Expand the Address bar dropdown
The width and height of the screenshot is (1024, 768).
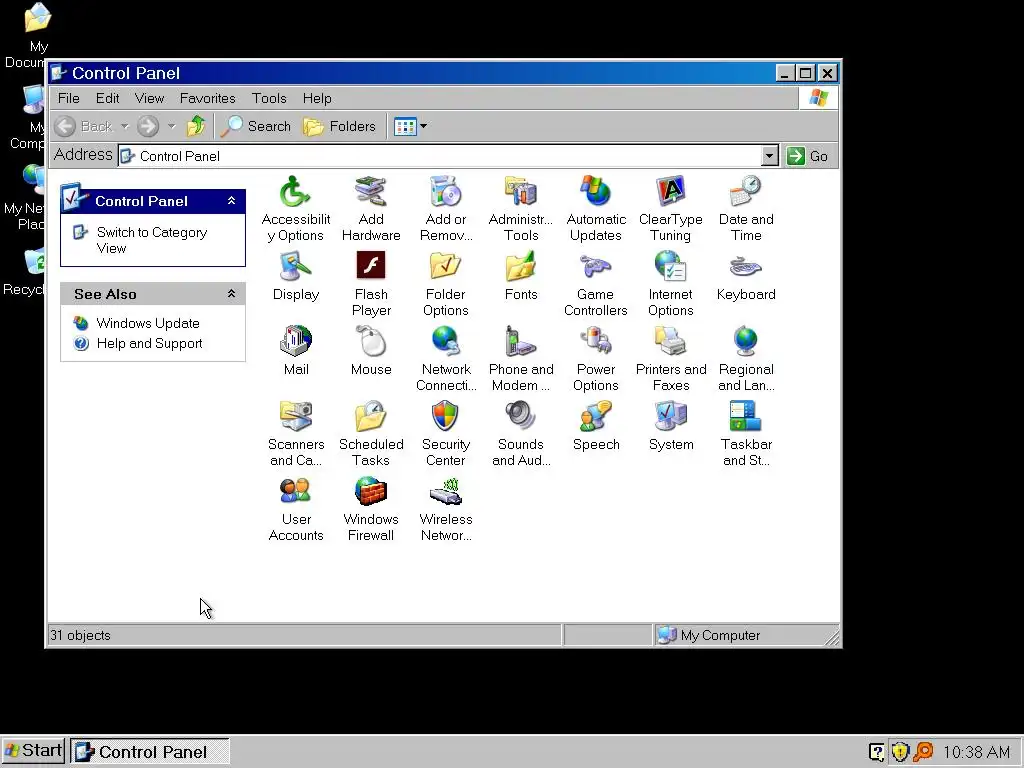point(770,155)
